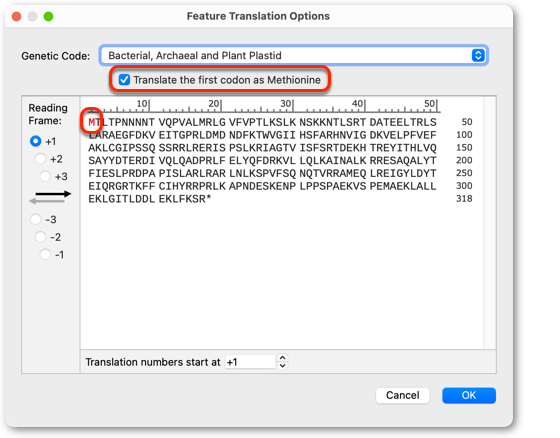The width and height of the screenshot is (560, 438).
Task: Decrease translation start number with down arrow
Action: (x=282, y=365)
